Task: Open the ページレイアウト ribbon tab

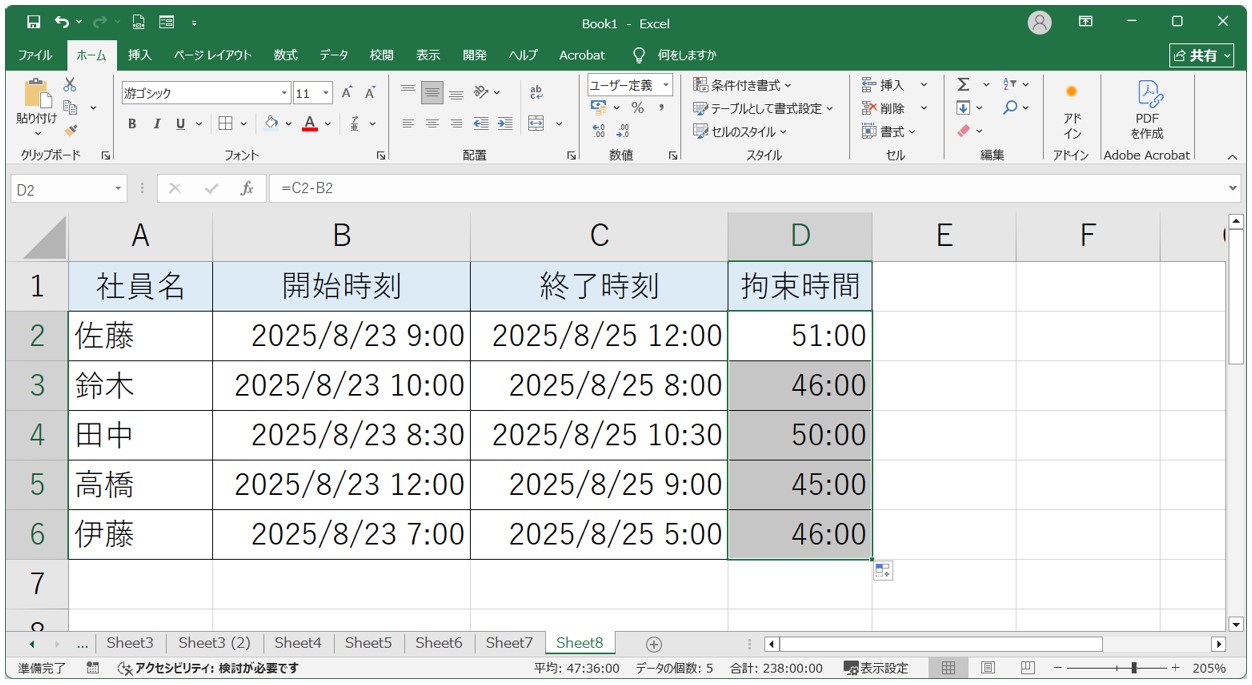Action: coord(213,55)
